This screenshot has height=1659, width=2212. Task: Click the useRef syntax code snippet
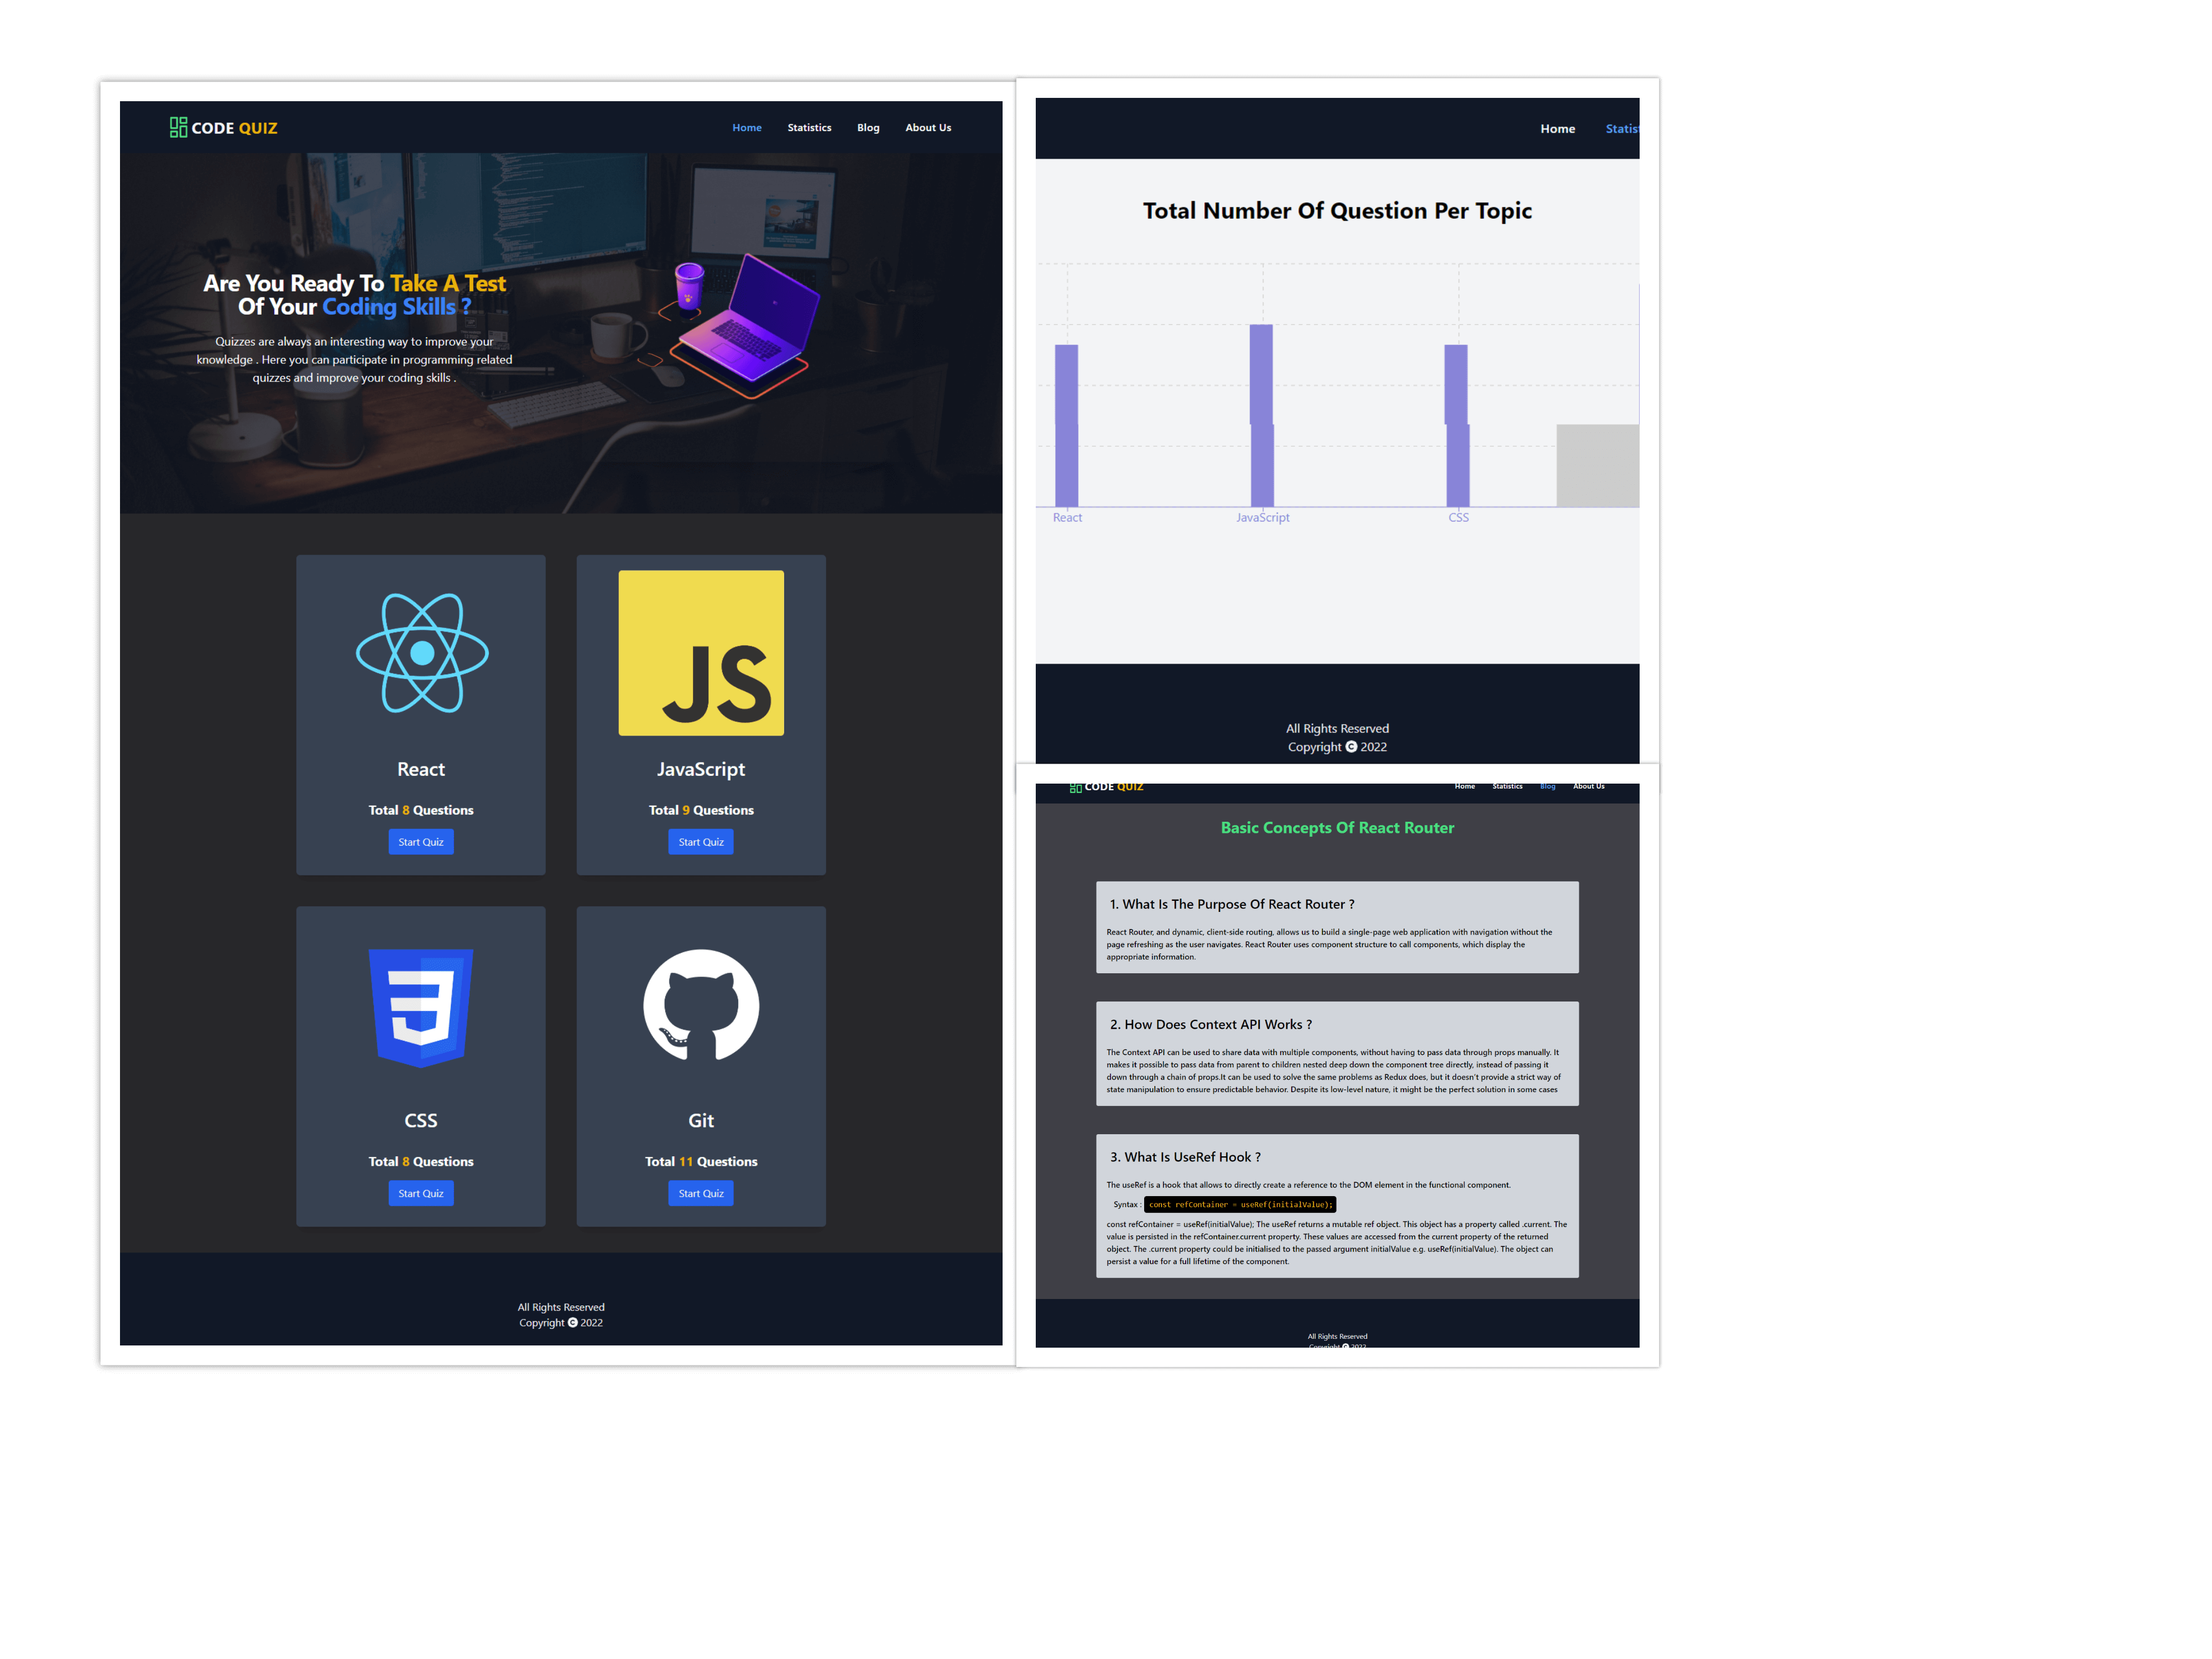tap(1240, 1205)
